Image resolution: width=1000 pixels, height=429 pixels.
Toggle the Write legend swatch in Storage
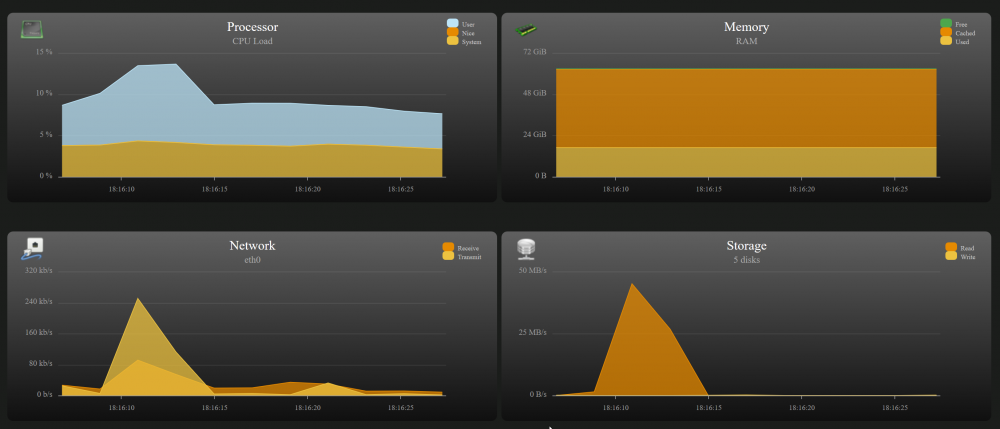coord(951,256)
